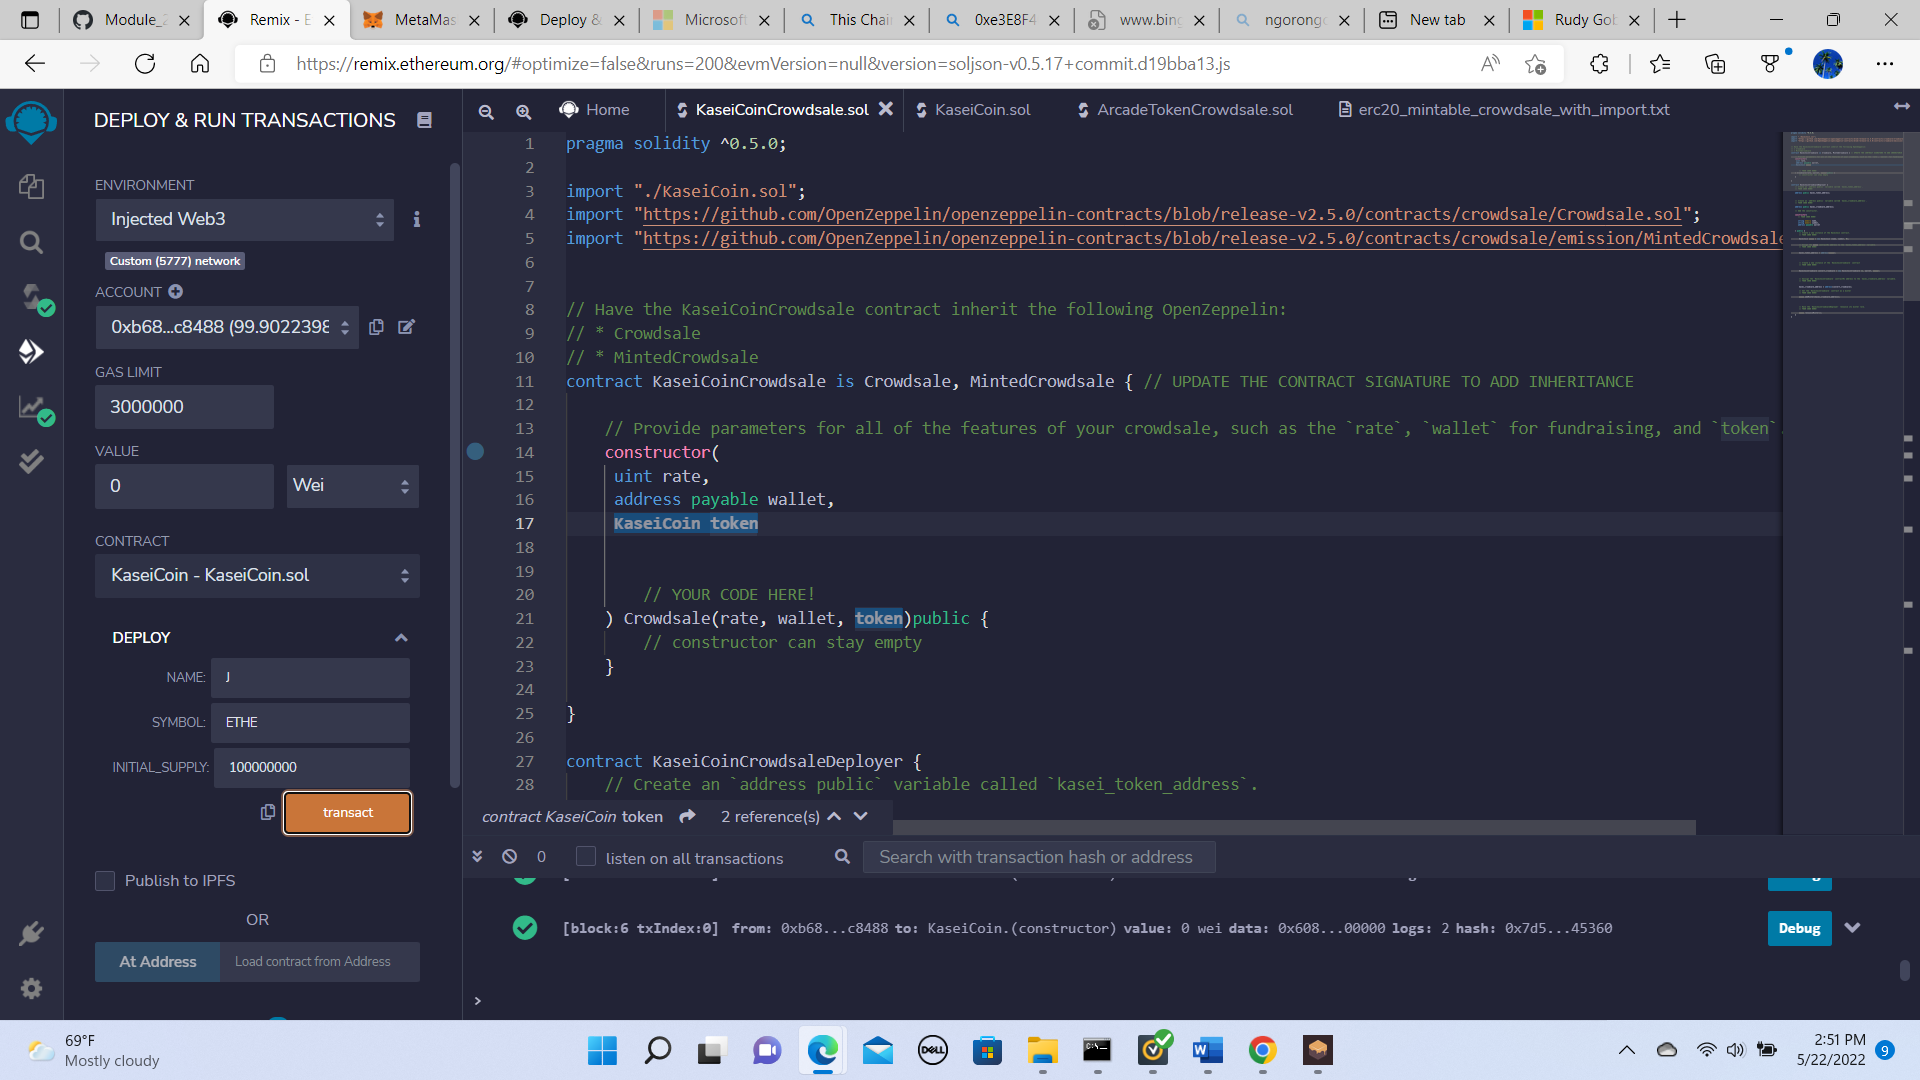
Task: Open the Environment dropdown showing Injected Web3
Action: [x=244, y=219]
